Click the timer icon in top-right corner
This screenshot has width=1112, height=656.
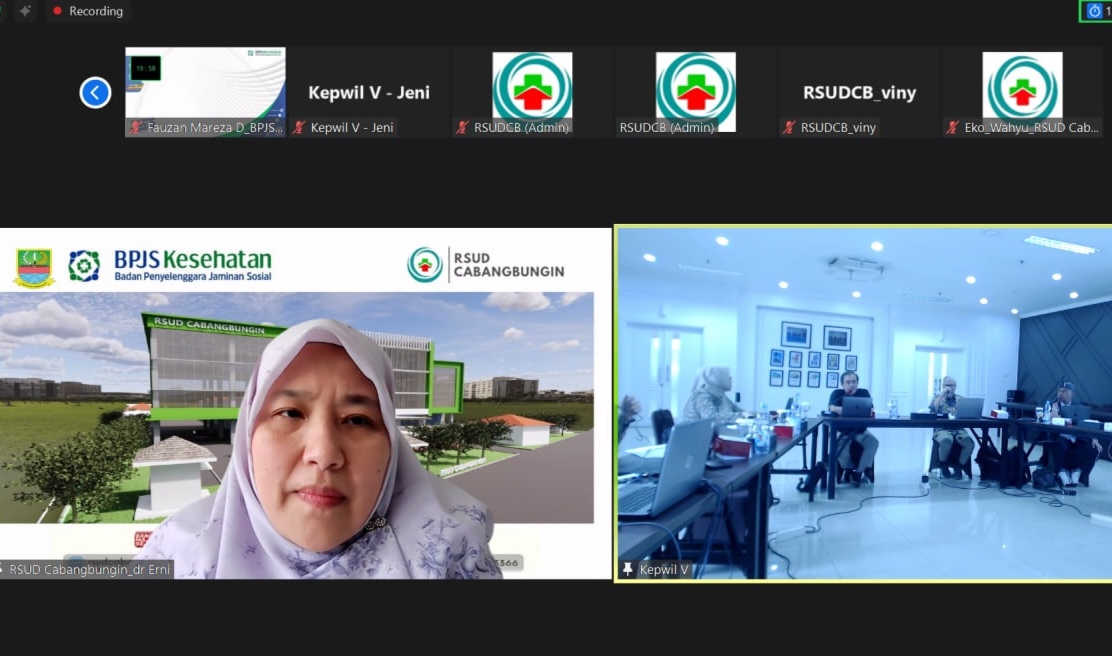(x=1095, y=11)
